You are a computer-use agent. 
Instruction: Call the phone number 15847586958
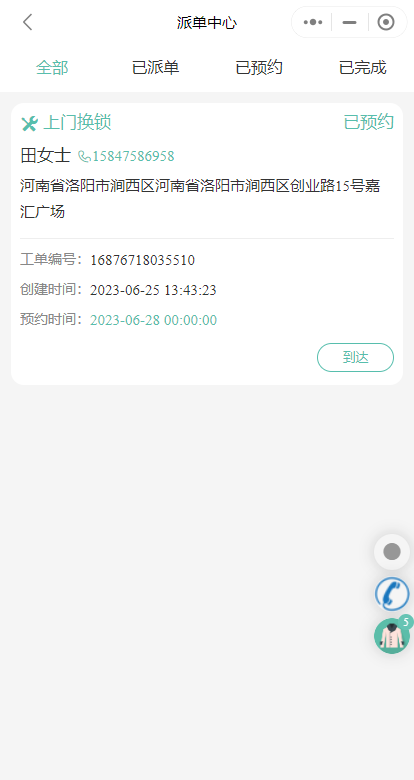click(133, 157)
